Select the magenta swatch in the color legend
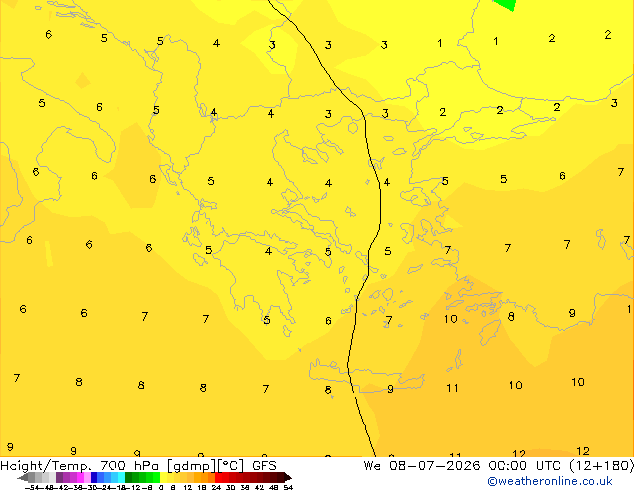Viewport: 634px width, 490px height. pos(80,477)
